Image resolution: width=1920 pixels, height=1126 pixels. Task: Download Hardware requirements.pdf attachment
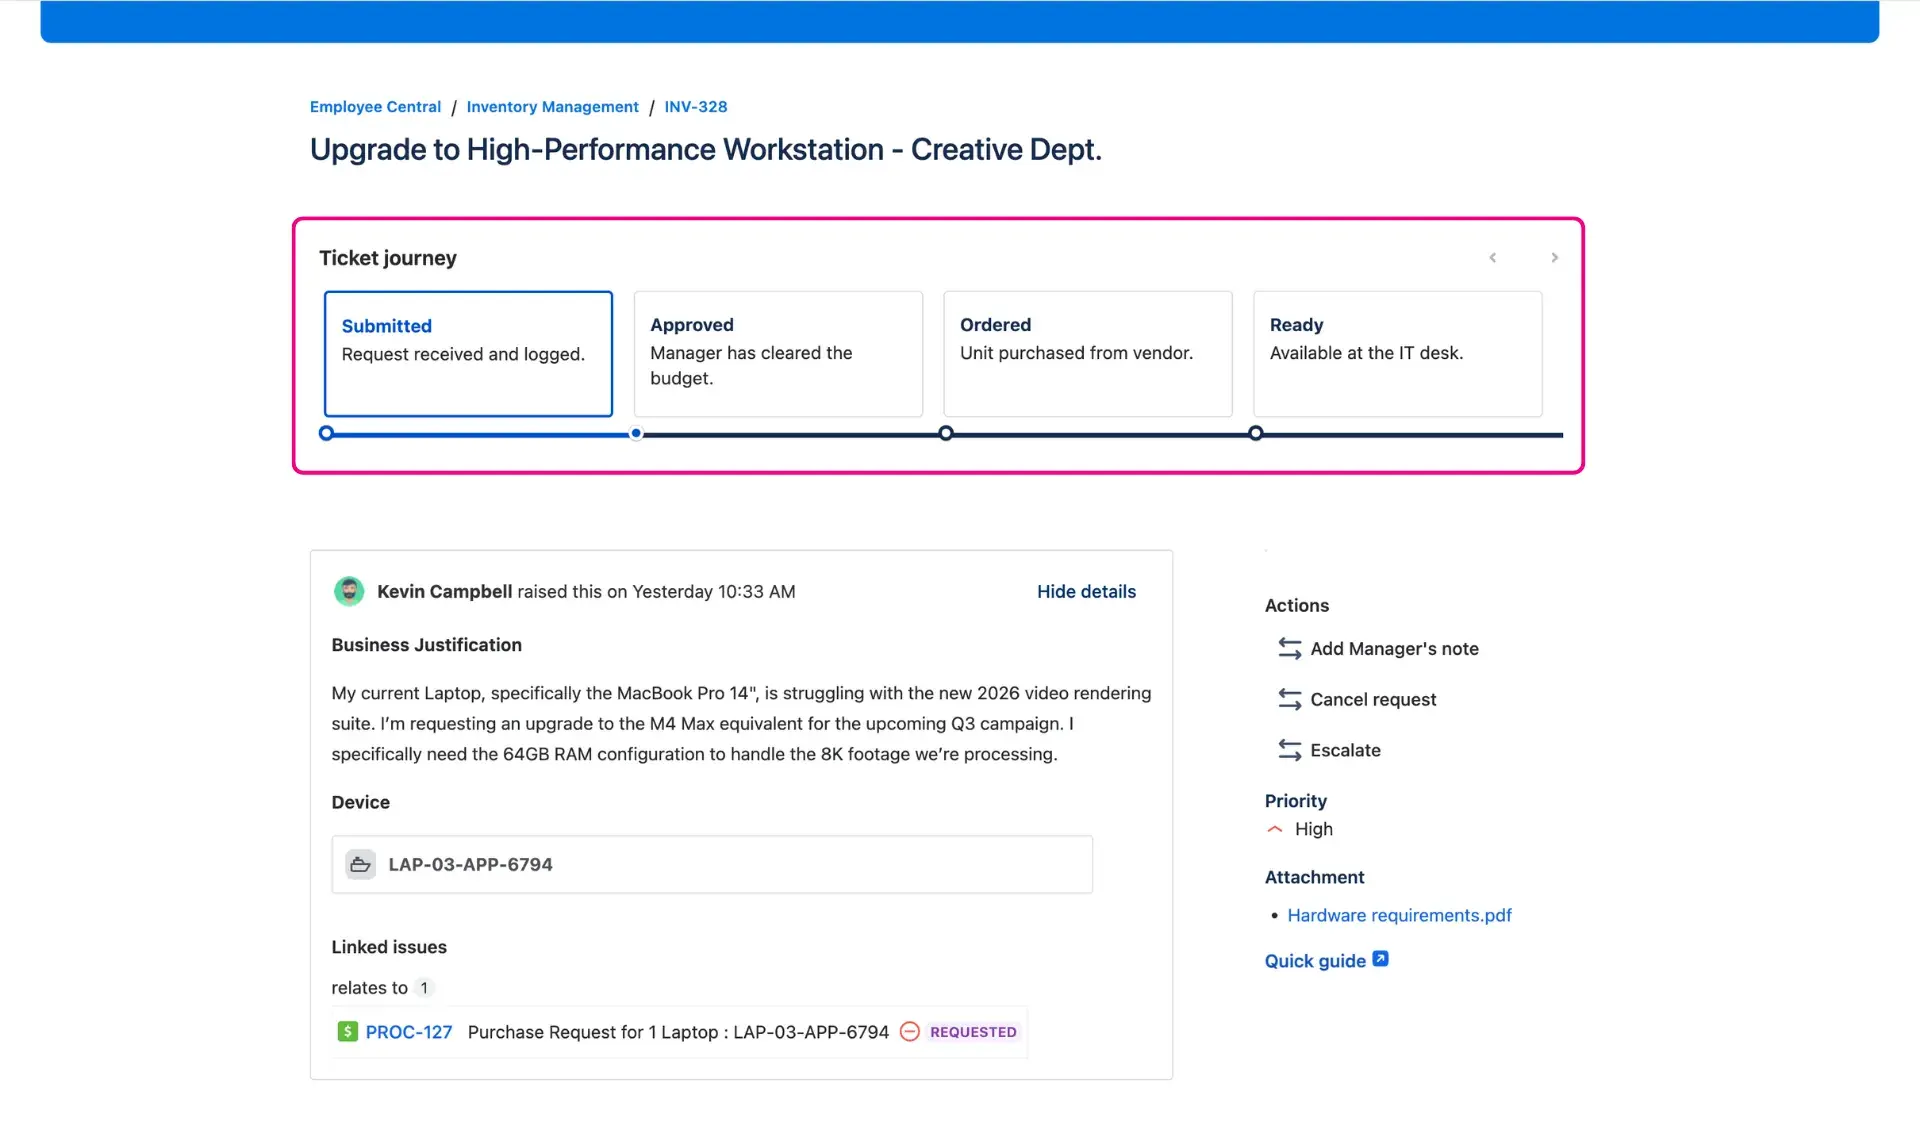(x=1399, y=915)
